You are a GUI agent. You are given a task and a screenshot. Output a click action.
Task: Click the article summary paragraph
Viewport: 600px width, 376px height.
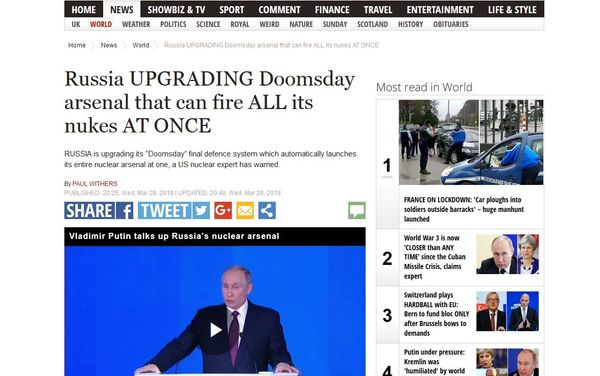coord(210,159)
